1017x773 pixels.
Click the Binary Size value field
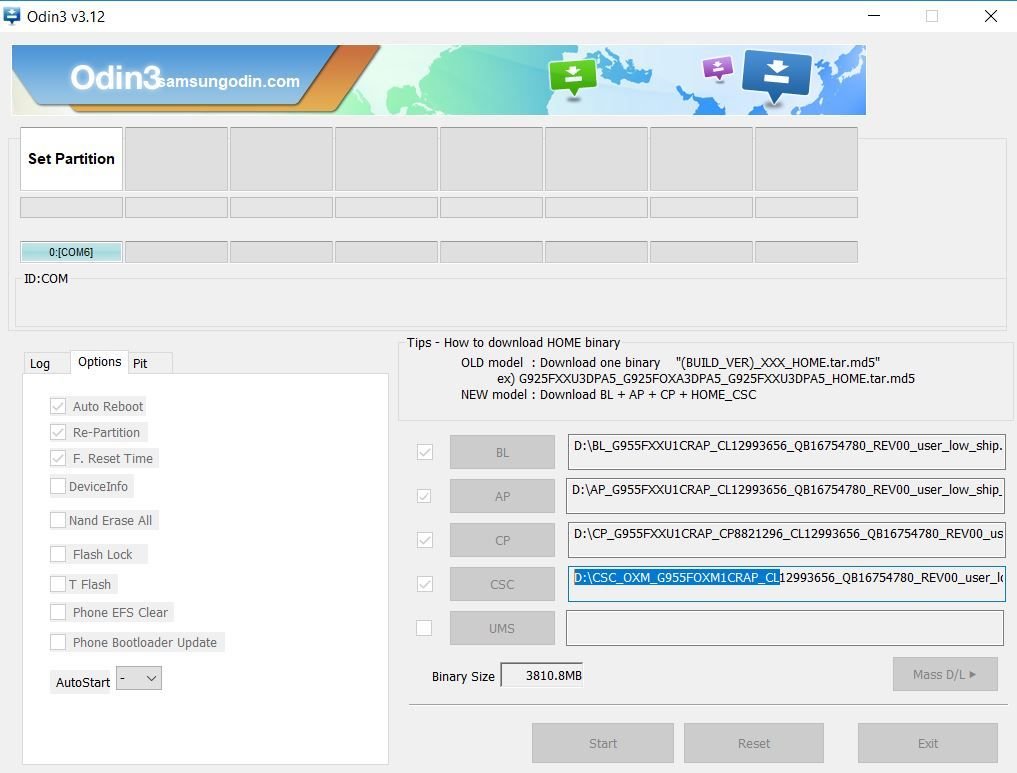tap(542, 675)
